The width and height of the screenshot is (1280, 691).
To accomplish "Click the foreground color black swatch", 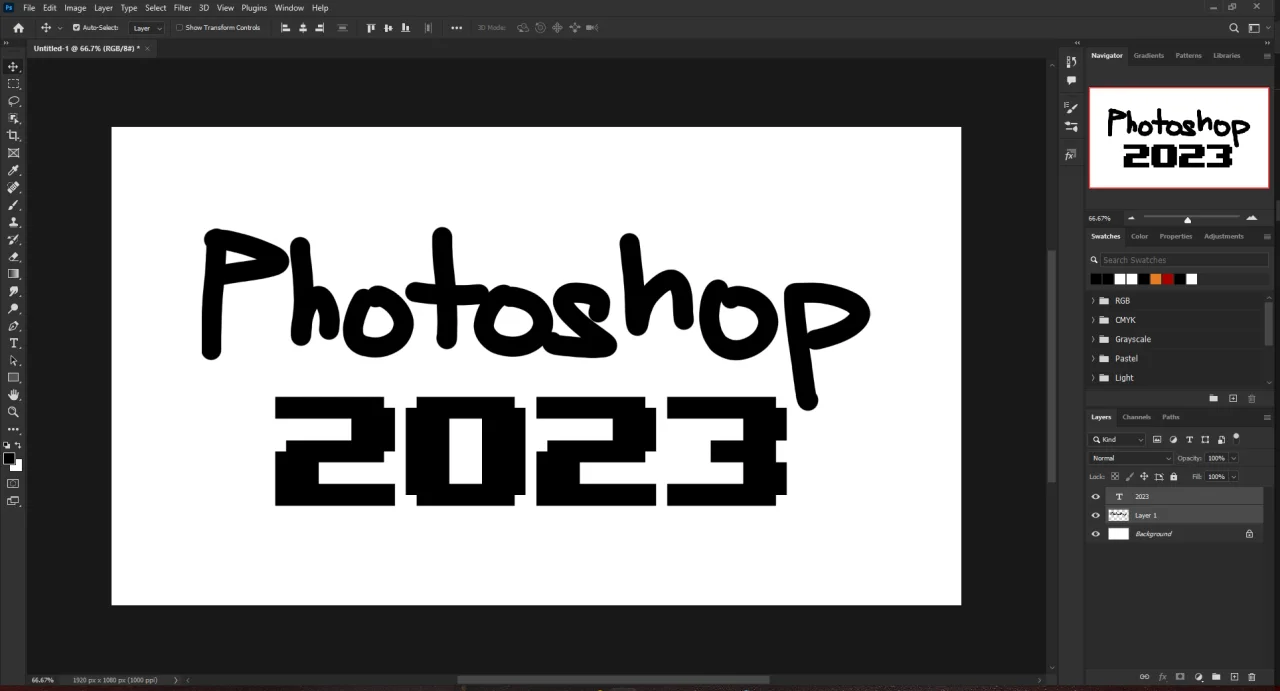I will (9, 459).
